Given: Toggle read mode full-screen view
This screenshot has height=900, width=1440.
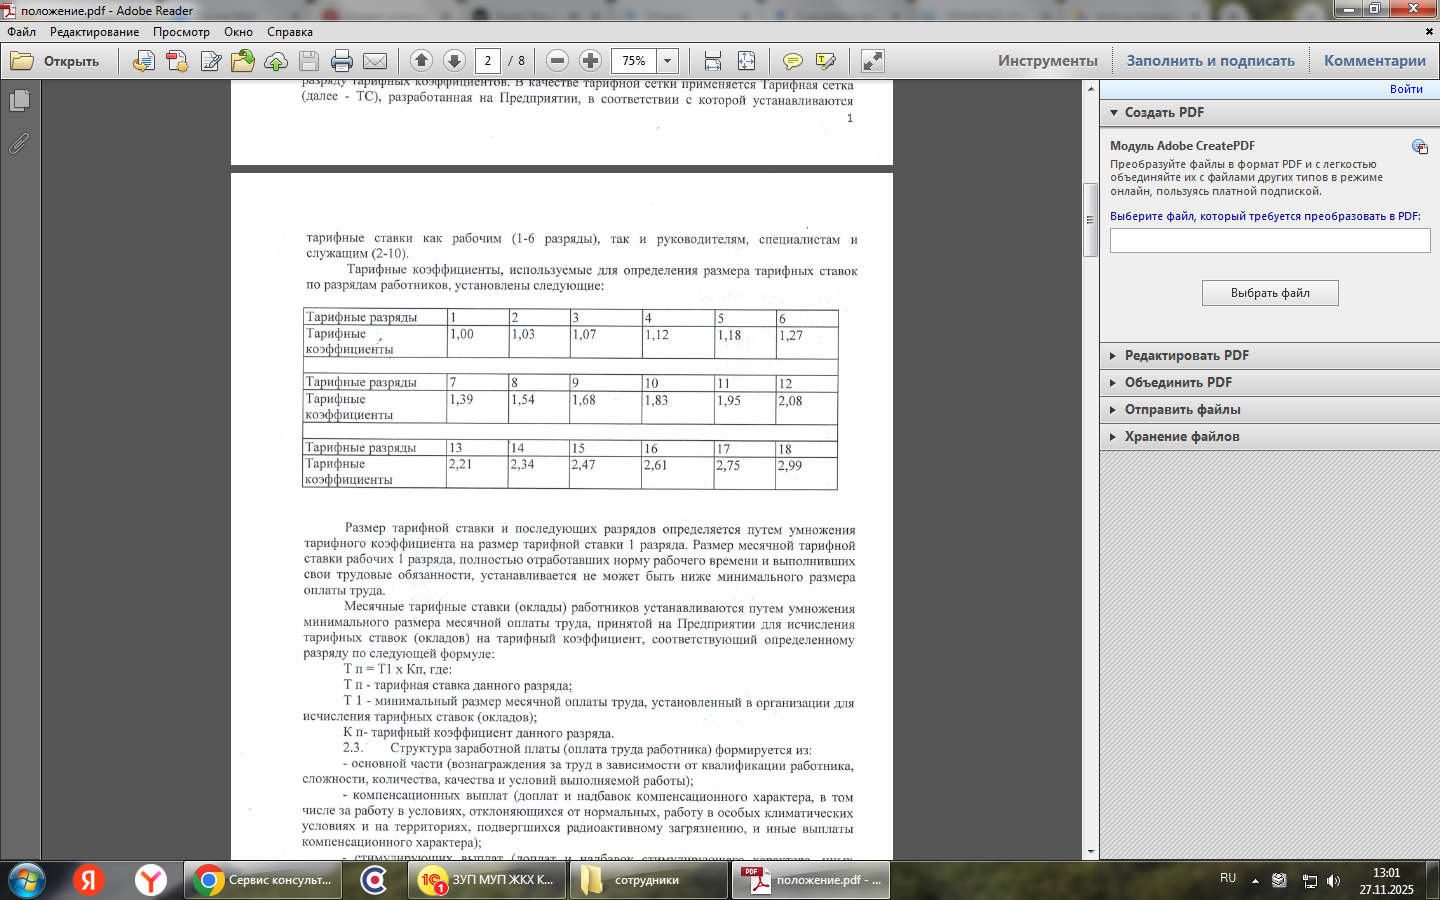Looking at the screenshot, I should (x=873, y=61).
